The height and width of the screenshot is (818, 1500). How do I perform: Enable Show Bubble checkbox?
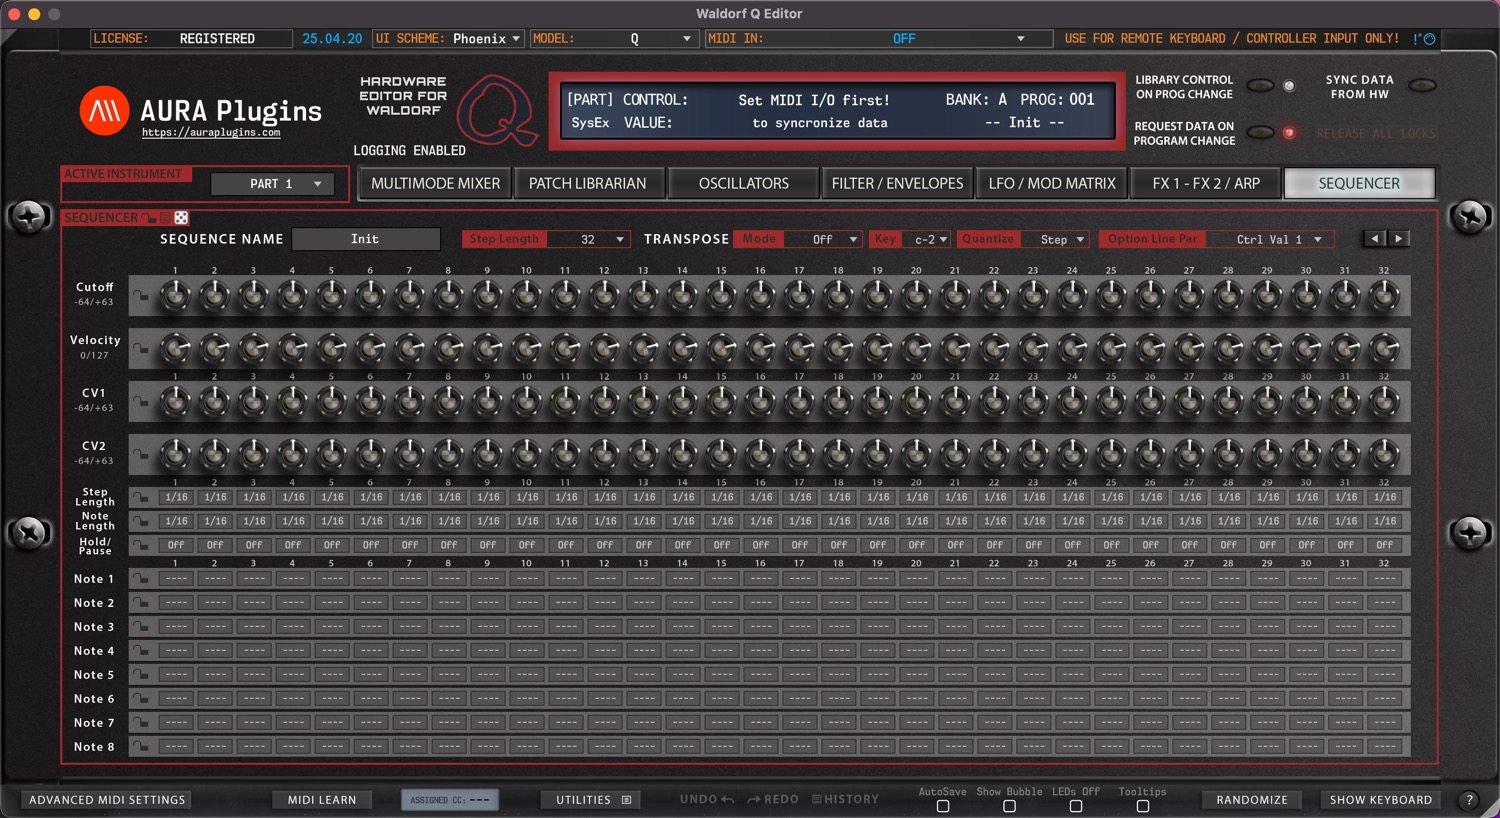(x=1009, y=806)
